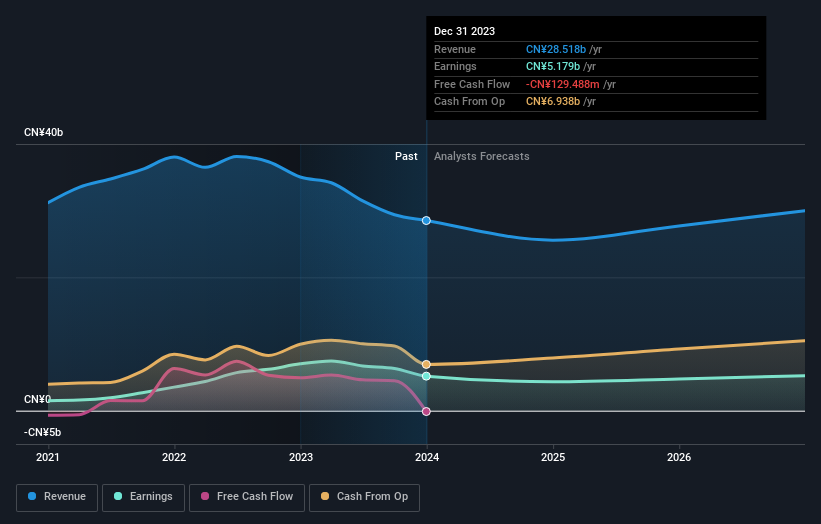Click the Earnings row label in tooltip
The image size is (821, 524).
[455, 66]
